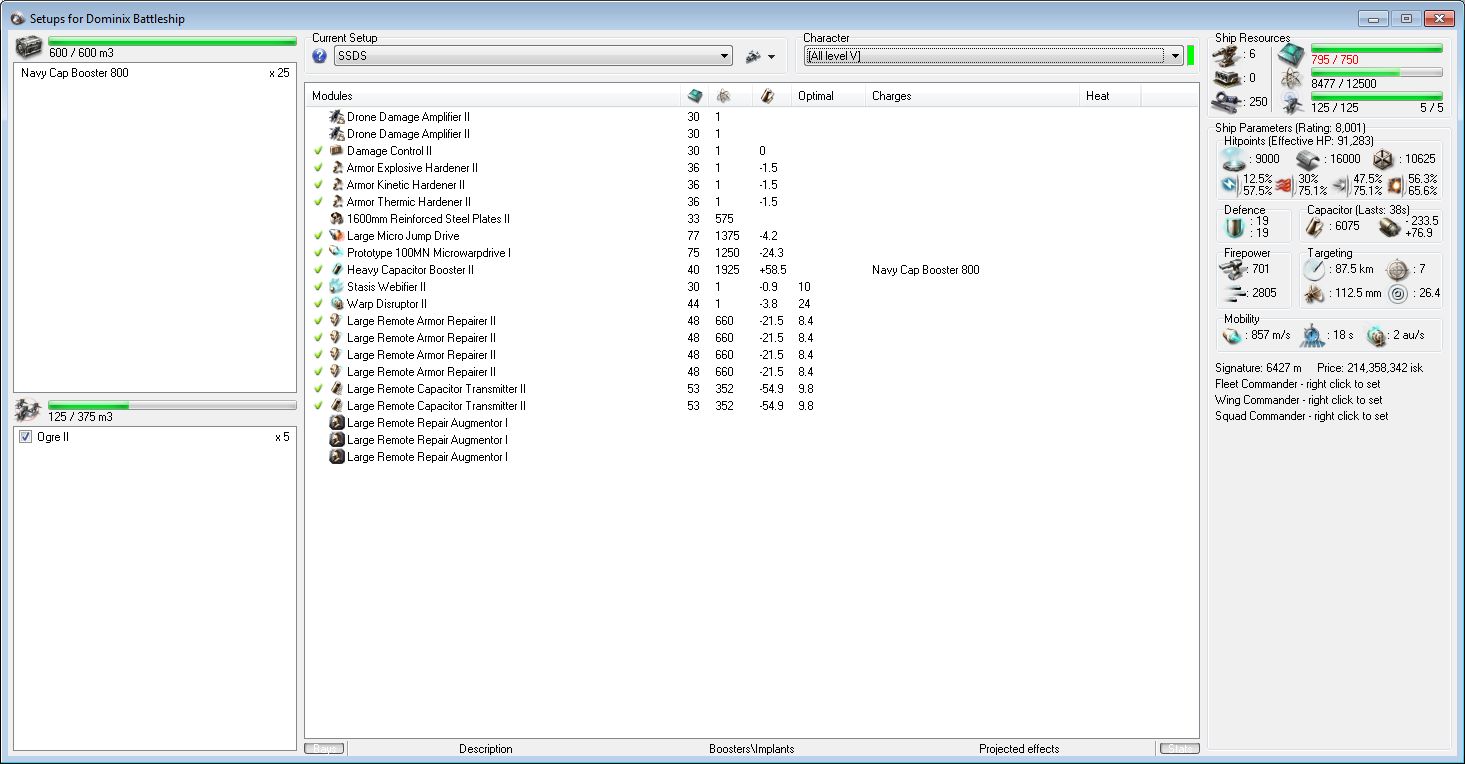The image size is (1465, 764).
Task: Click the targeting range icon showing 87.5 km
Action: [1313, 270]
